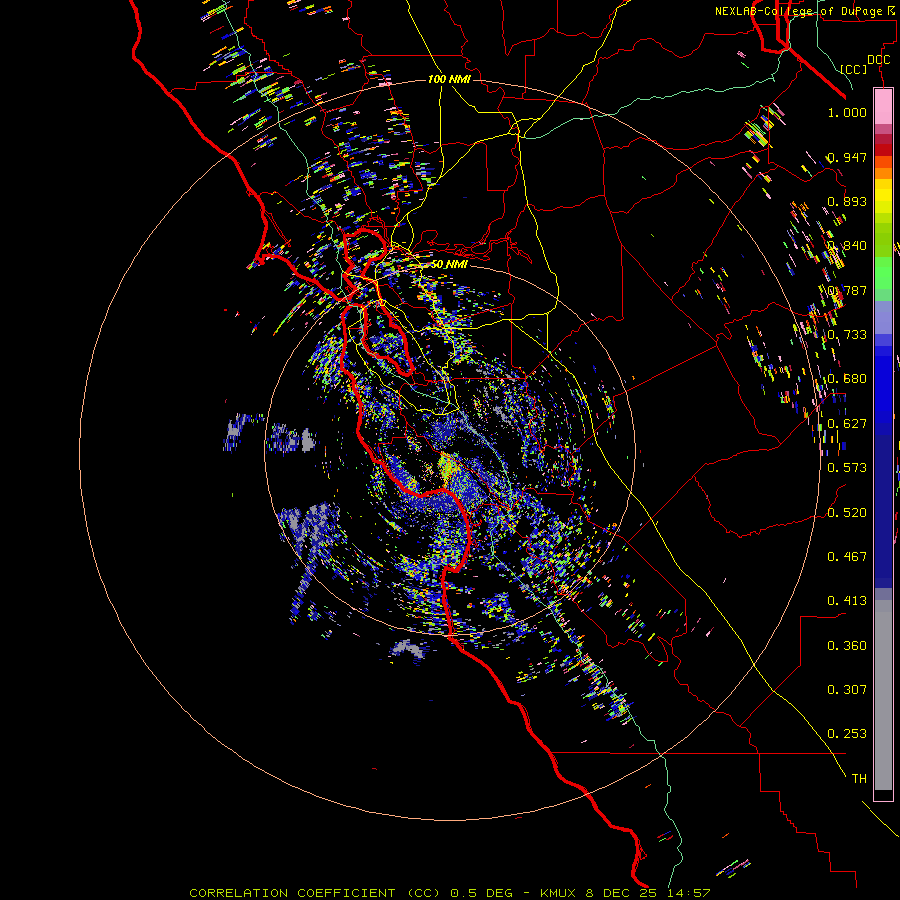Select the 0.893 scale value
Screen dimensions: 900x900
coord(847,201)
